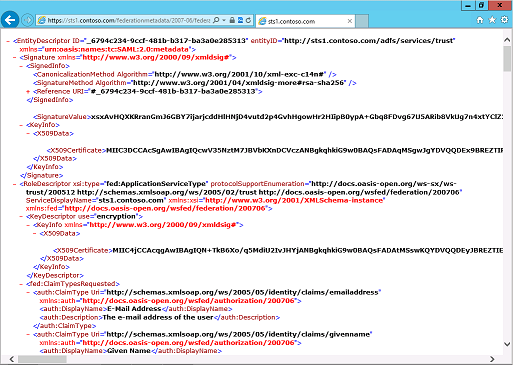Open the Tools gear menu
The width and height of the screenshot is (513, 365).
pos(505,20)
